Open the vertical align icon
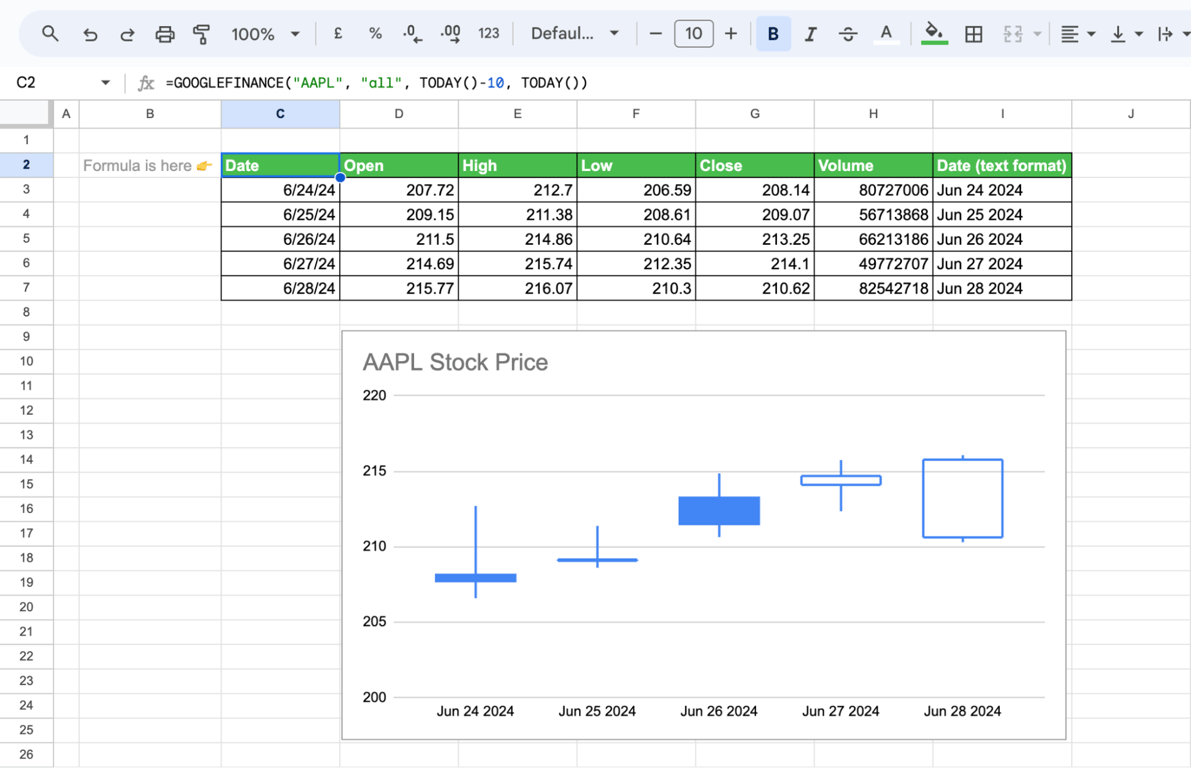The width and height of the screenshot is (1191, 768). 1118,34
